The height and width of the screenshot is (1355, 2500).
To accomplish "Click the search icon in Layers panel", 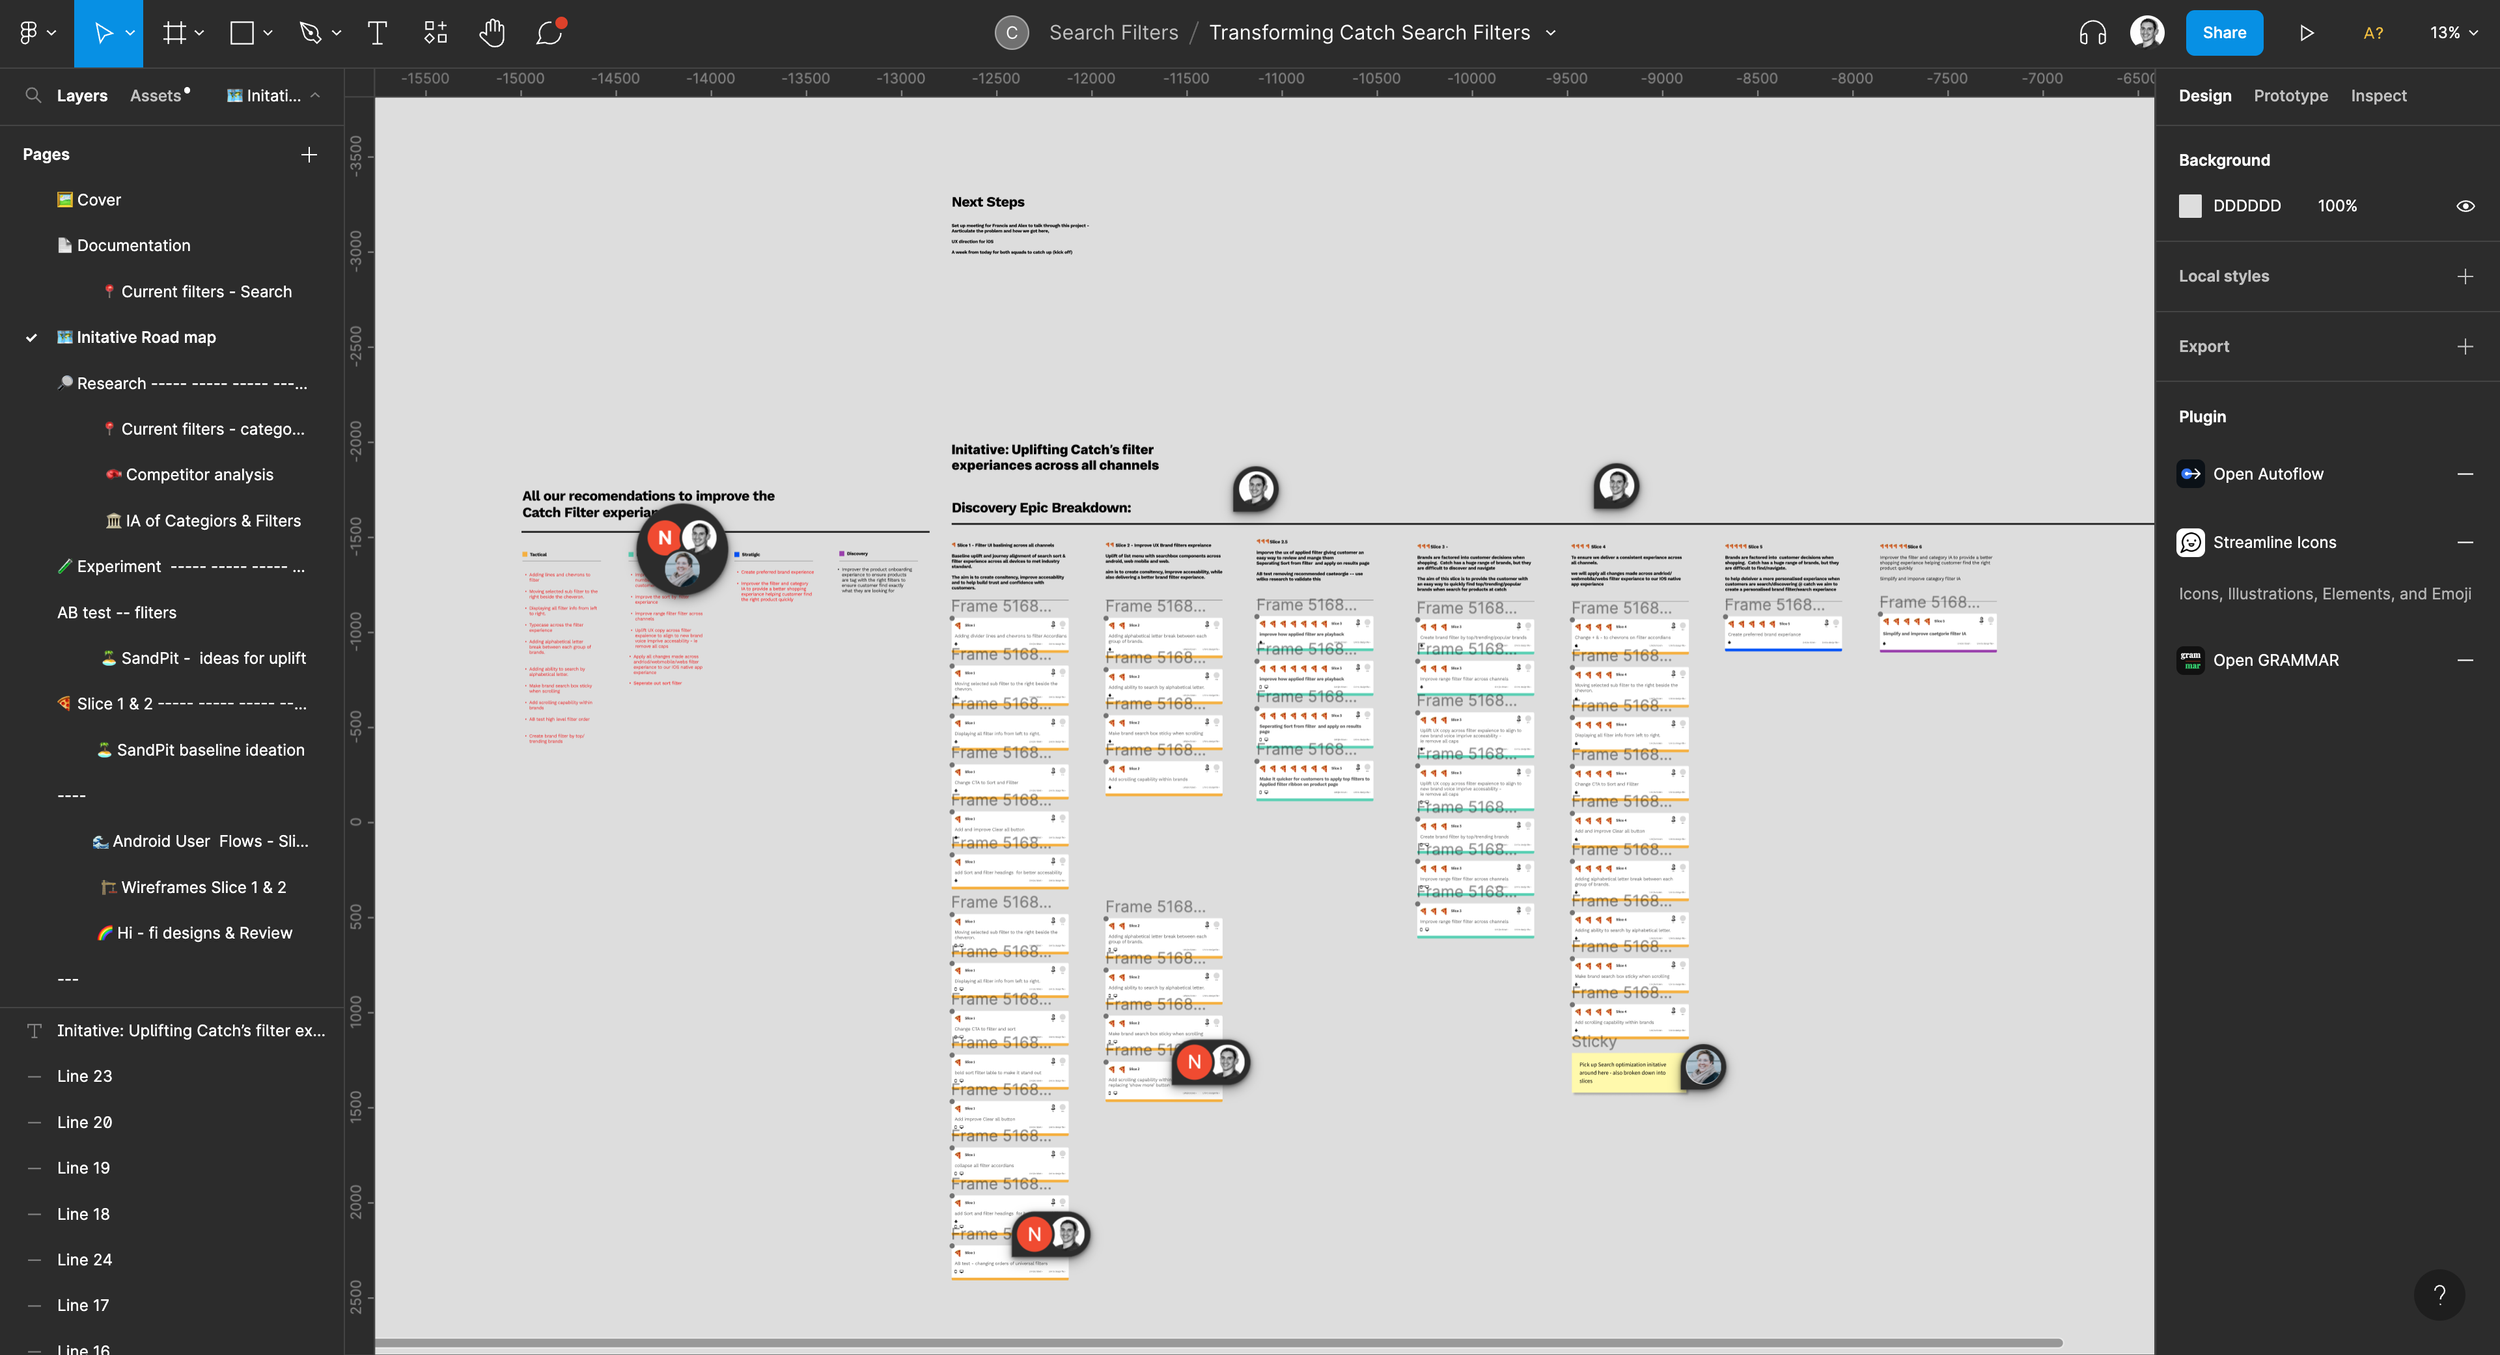I will tap(33, 95).
